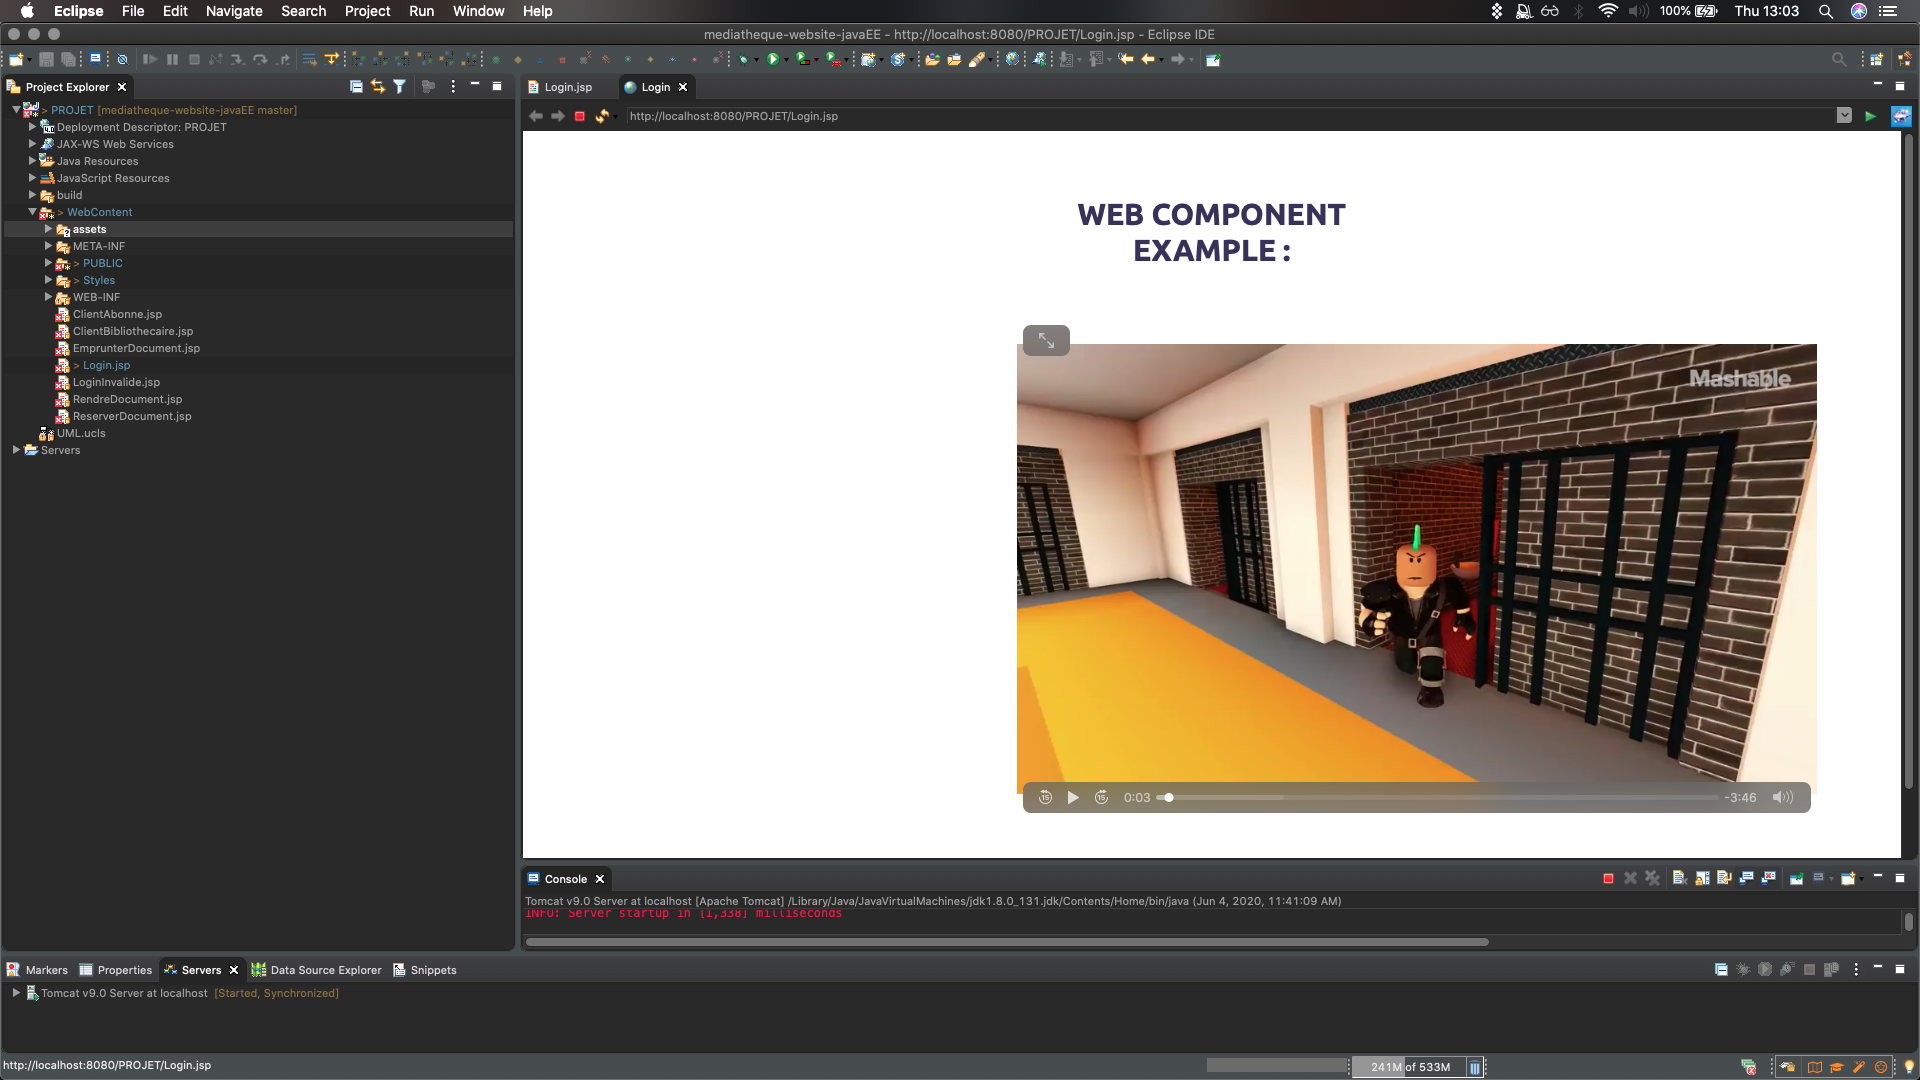Click Link with Editor in Project Explorer
1920x1080 pixels.
(x=377, y=87)
